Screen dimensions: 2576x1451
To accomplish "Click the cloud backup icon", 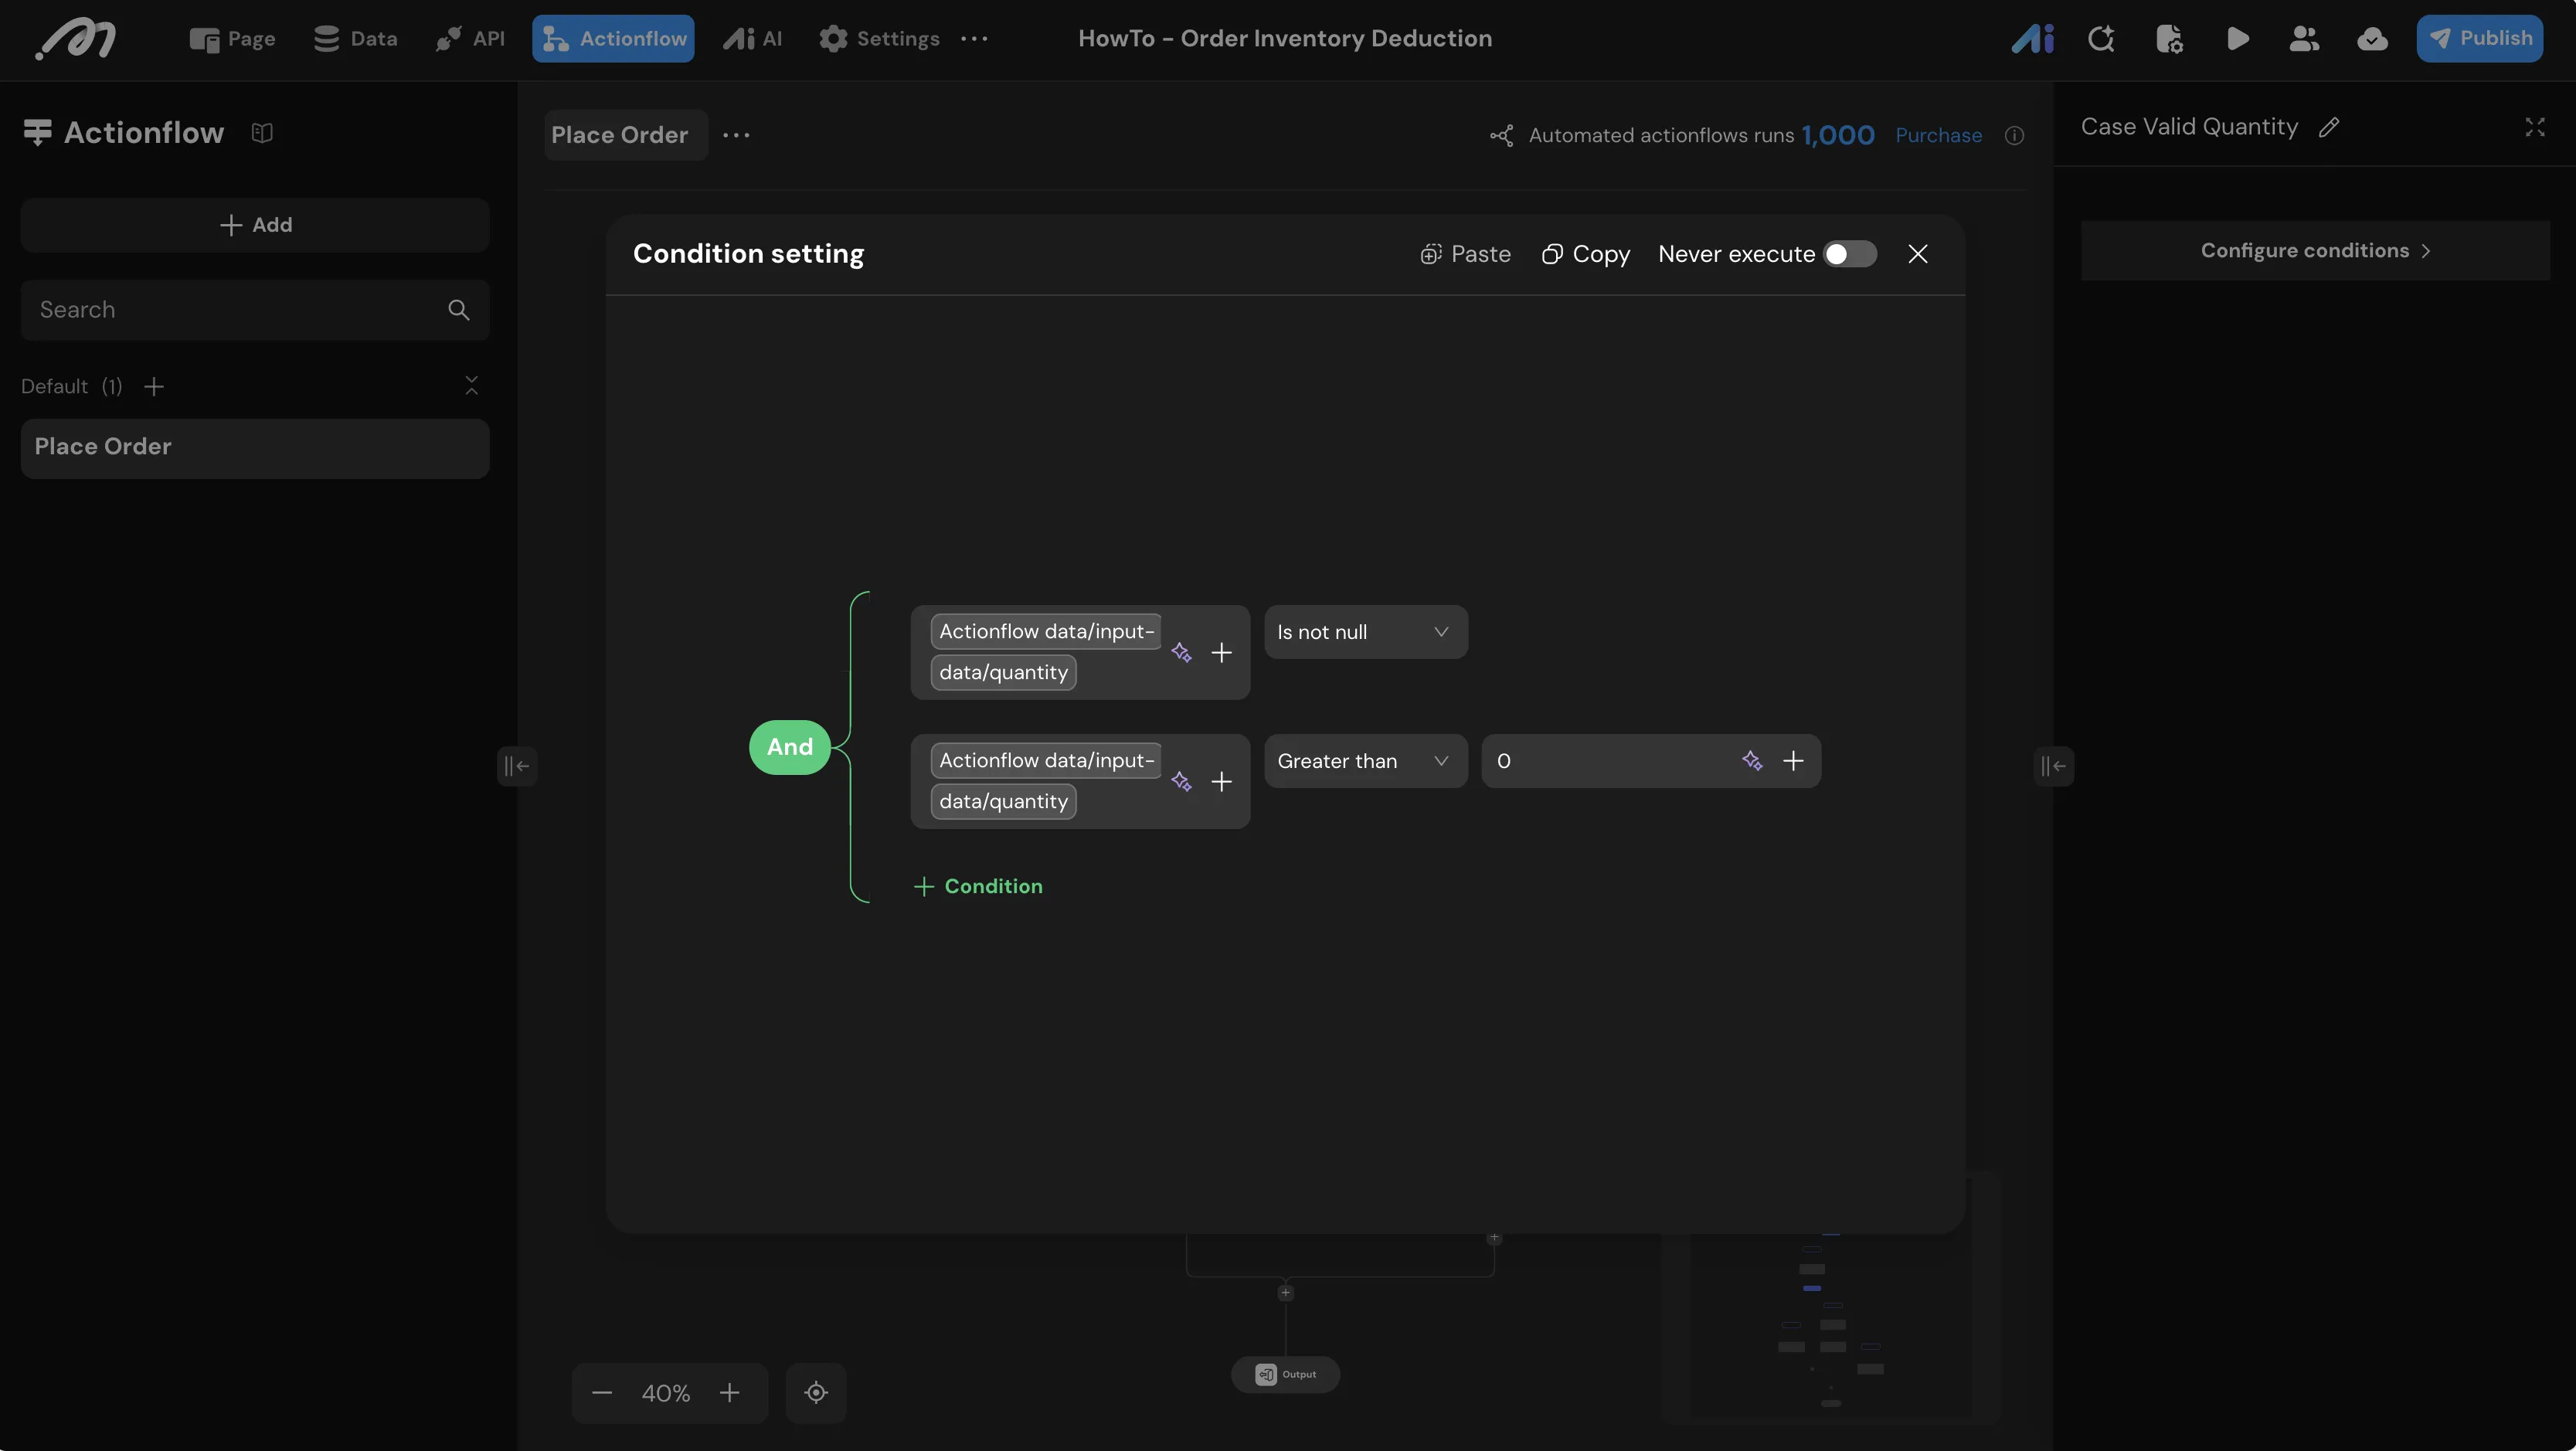I will [2372, 39].
